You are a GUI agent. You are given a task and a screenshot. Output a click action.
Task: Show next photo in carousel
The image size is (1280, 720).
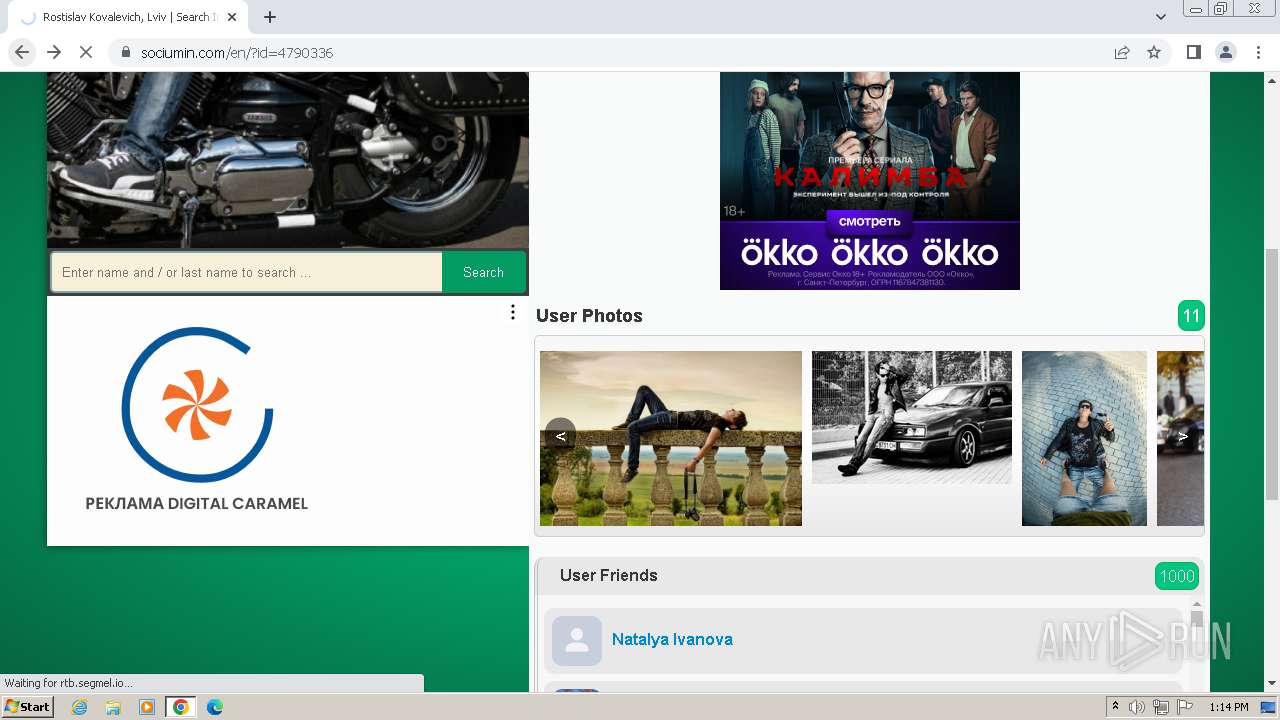[1183, 435]
